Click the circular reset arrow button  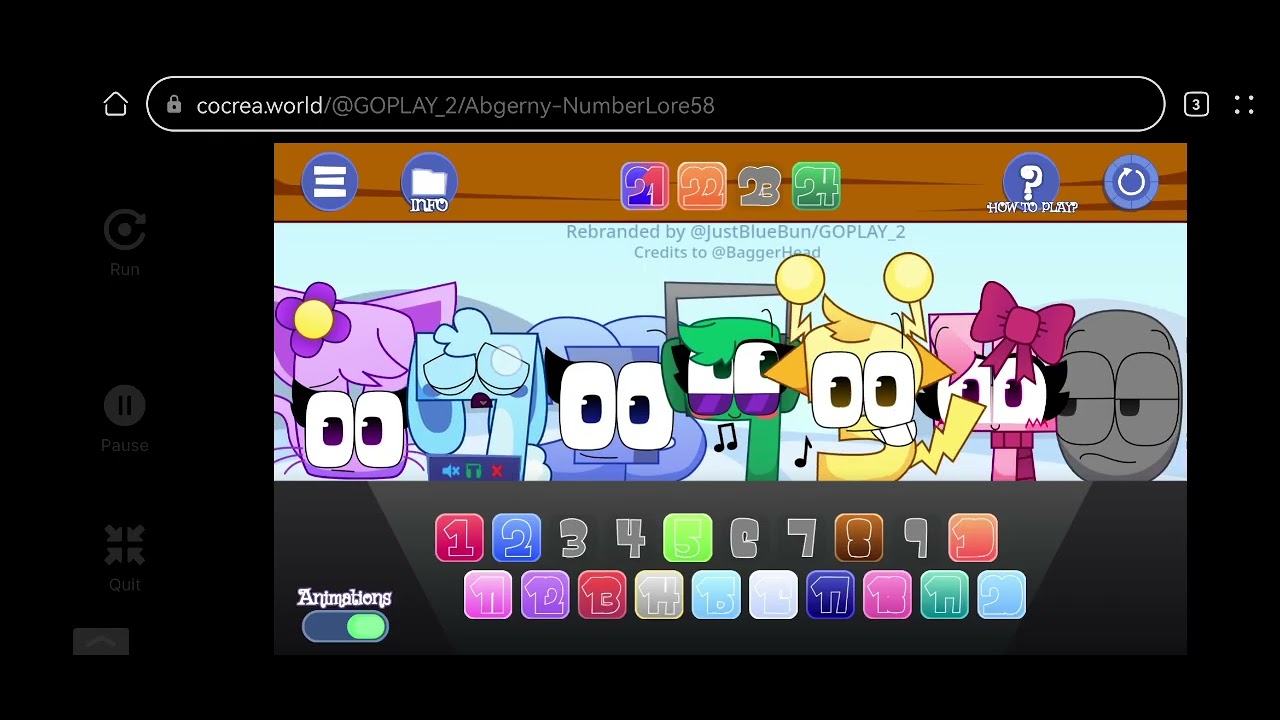[1131, 182]
